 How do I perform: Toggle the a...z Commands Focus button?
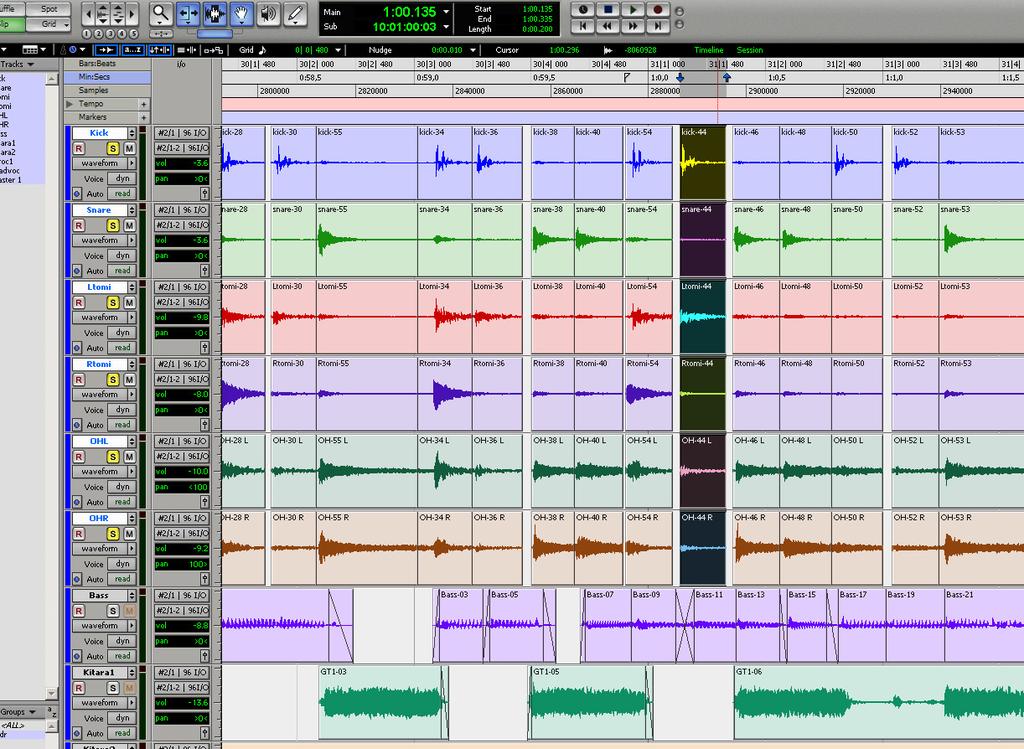coord(133,50)
